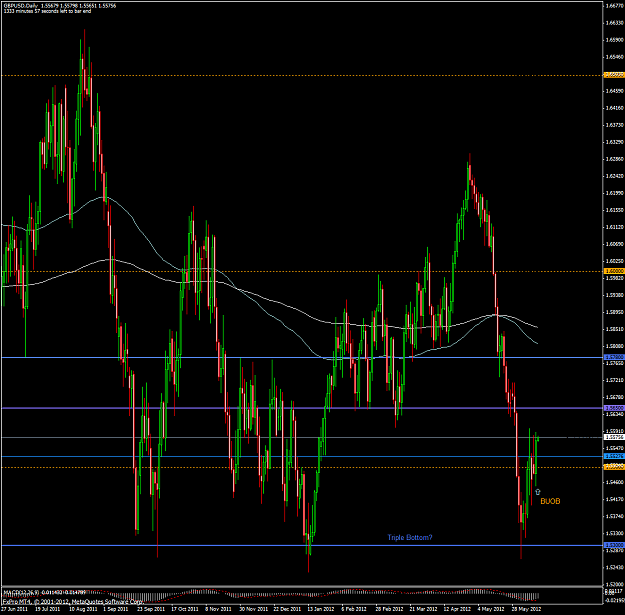Click the 28 Feb 2012 date label
The width and height of the screenshot is (625, 615).
point(389,609)
